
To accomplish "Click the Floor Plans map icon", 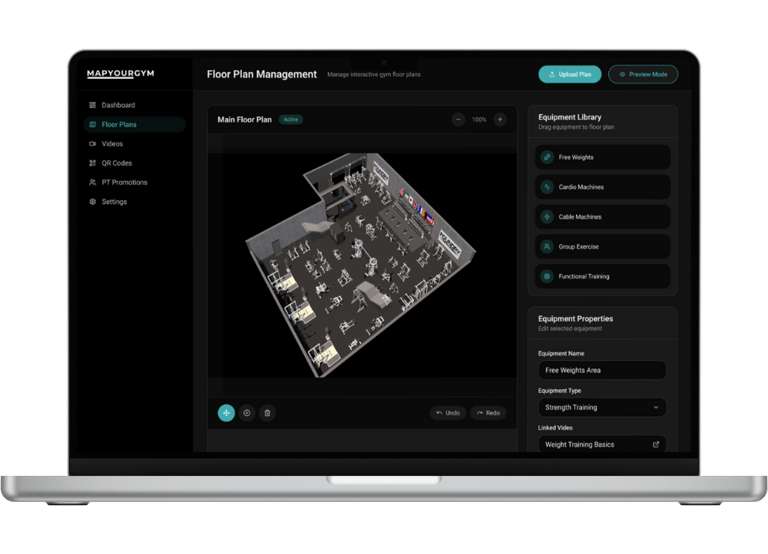I will pos(93,124).
